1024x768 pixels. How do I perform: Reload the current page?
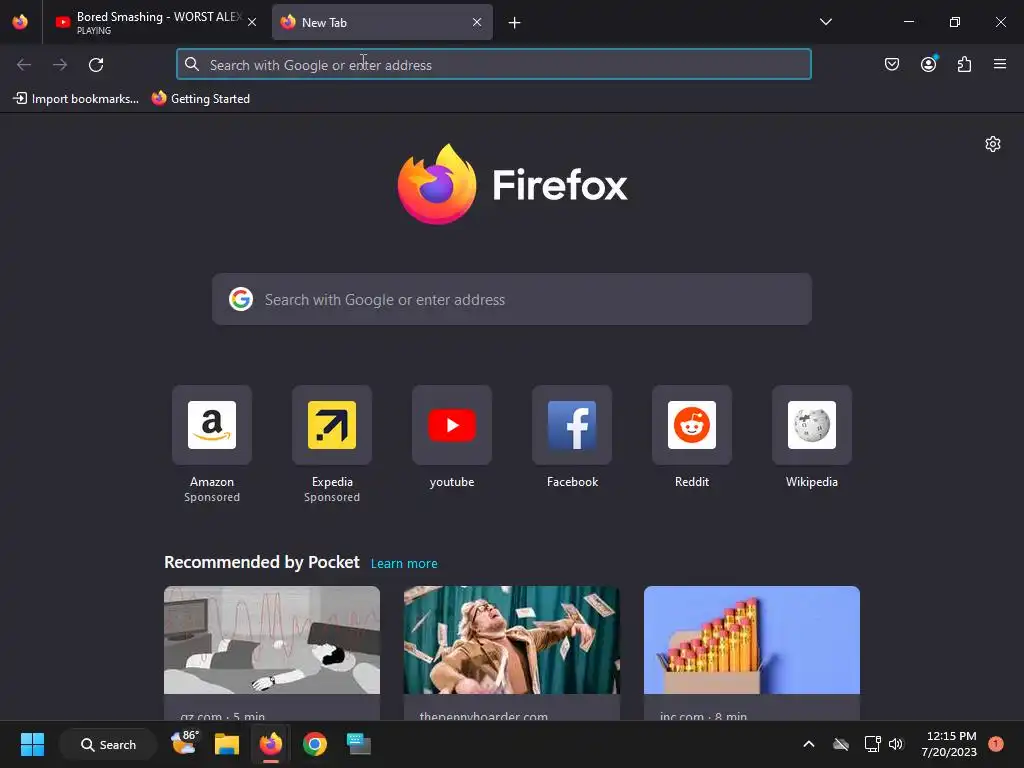[96, 65]
